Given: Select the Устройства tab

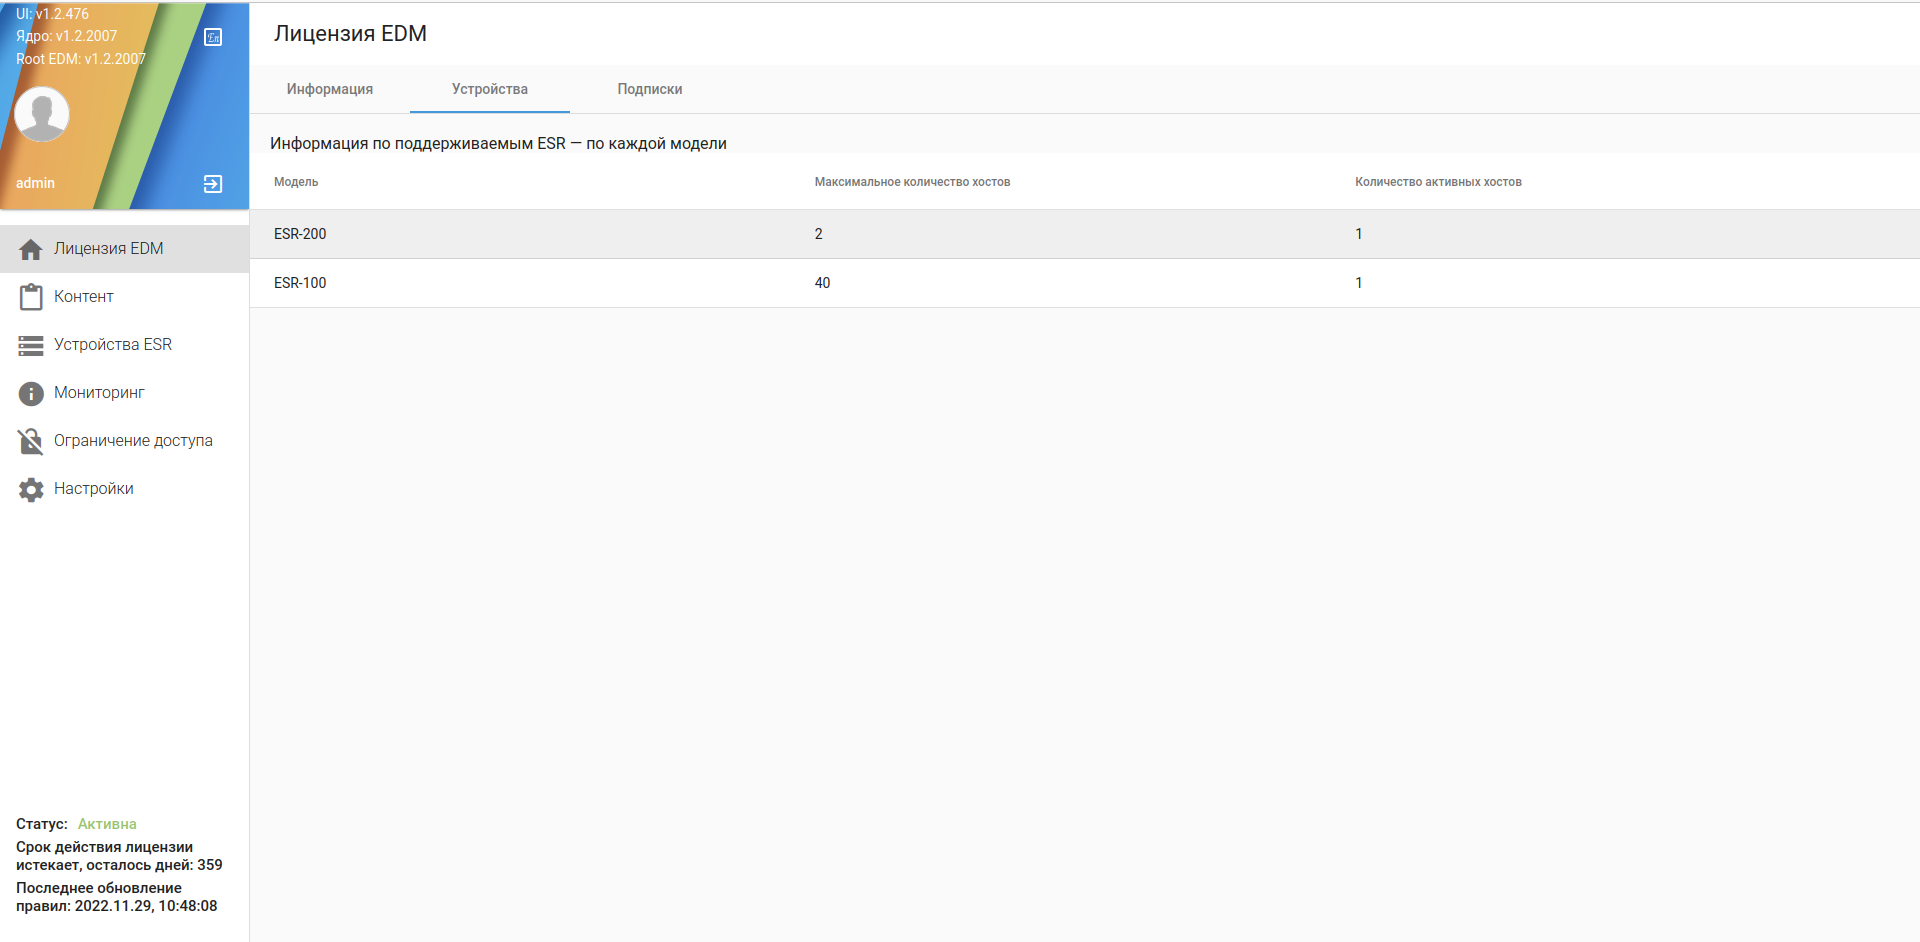Looking at the screenshot, I should pos(490,89).
